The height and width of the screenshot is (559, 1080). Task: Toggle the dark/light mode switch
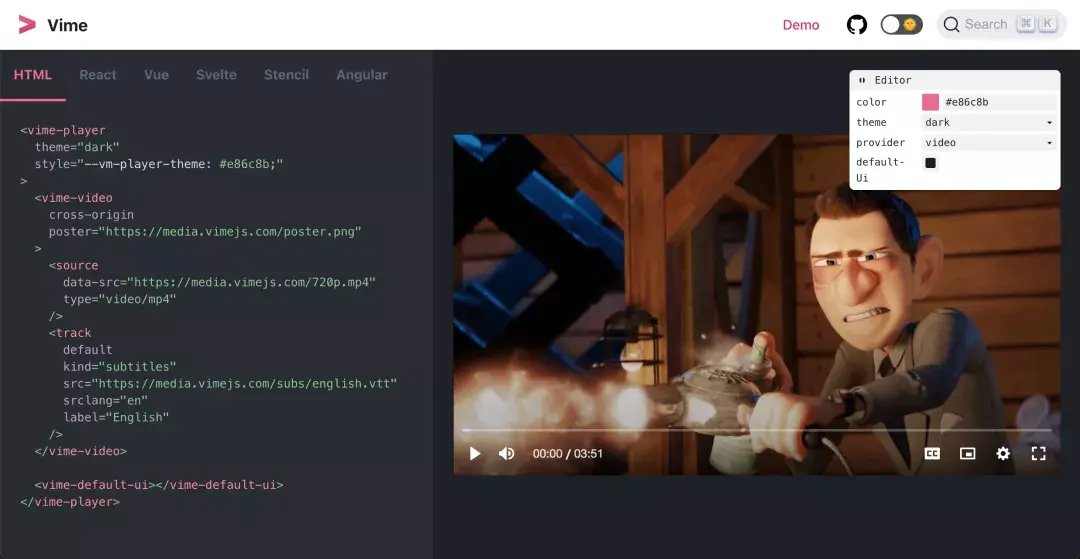[x=902, y=25]
